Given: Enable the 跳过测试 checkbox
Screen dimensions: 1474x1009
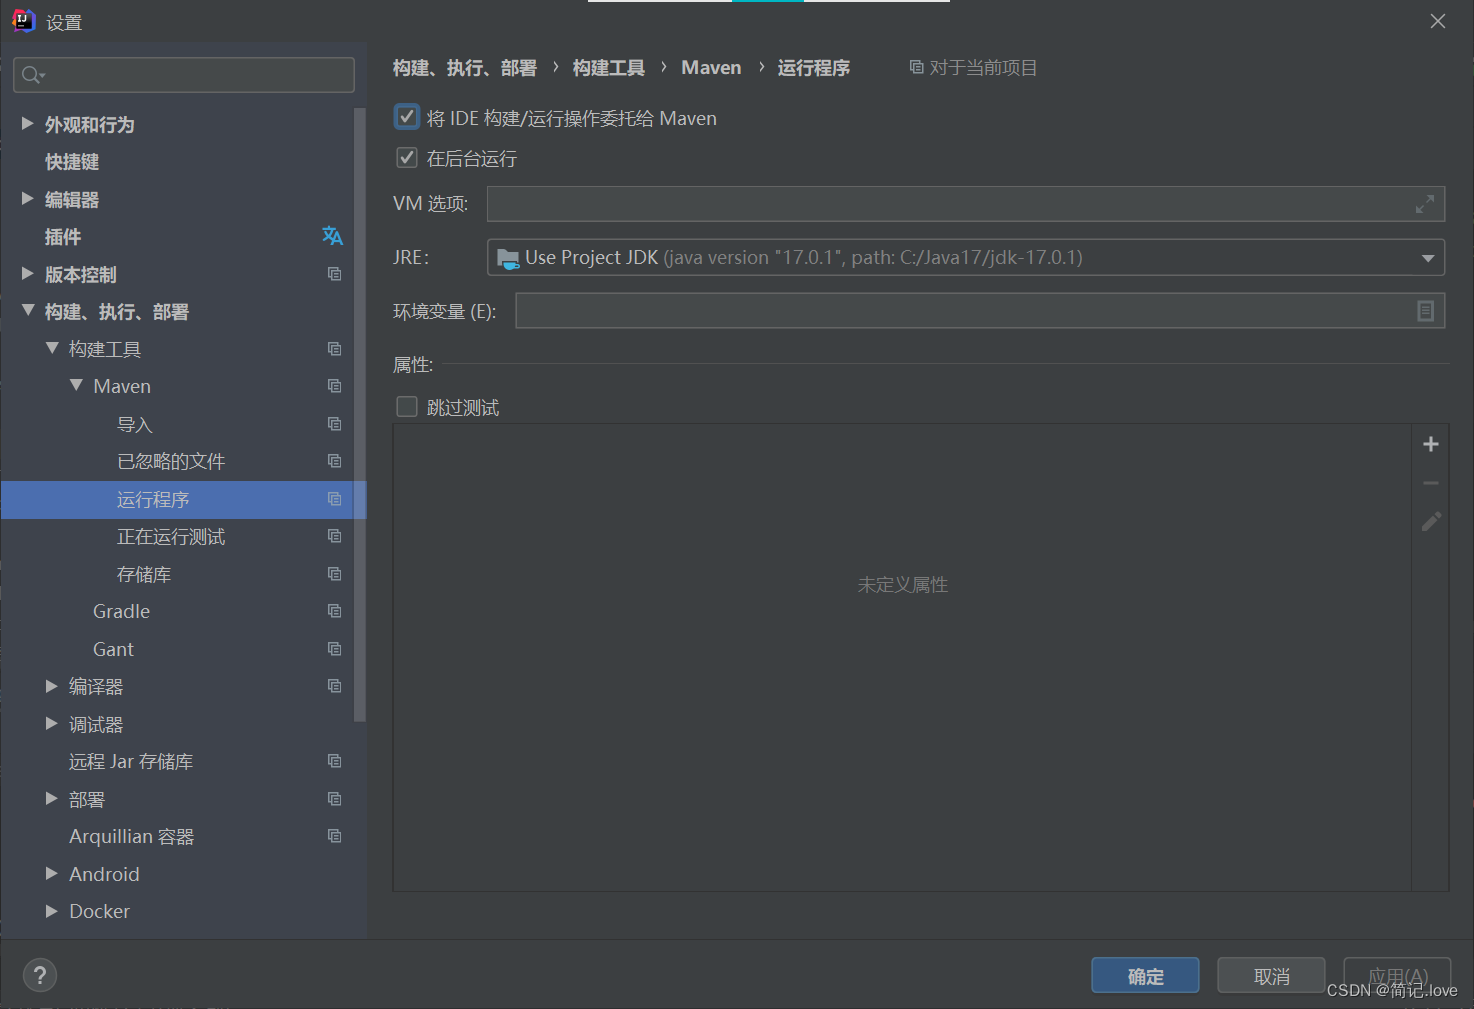Looking at the screenshot, I should (406, 406).
